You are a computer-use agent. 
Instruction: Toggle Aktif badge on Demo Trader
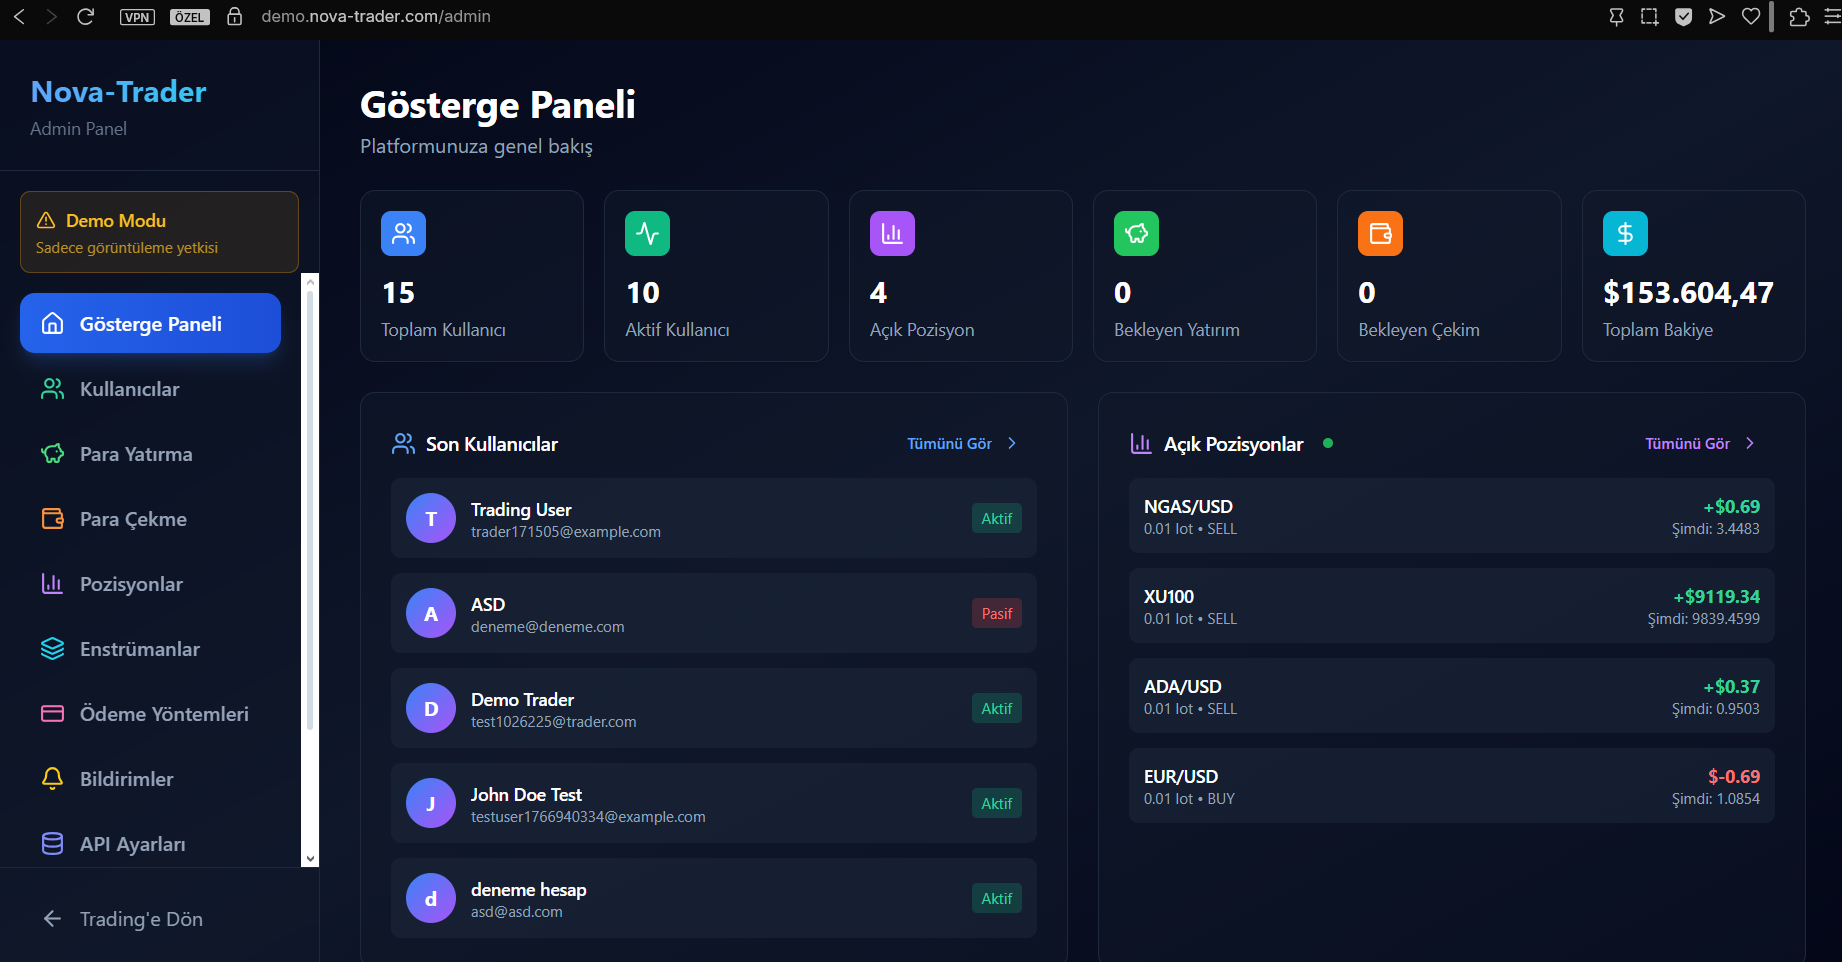click(996, 708)
